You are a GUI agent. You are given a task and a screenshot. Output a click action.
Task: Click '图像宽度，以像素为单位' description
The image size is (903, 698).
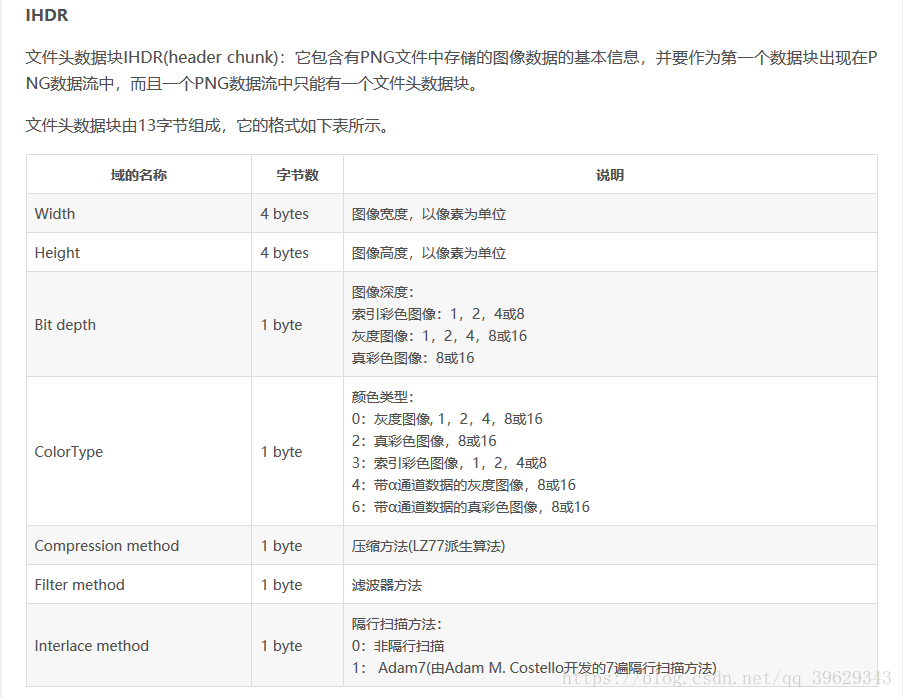pyautogui.click(x=429, y=214)
